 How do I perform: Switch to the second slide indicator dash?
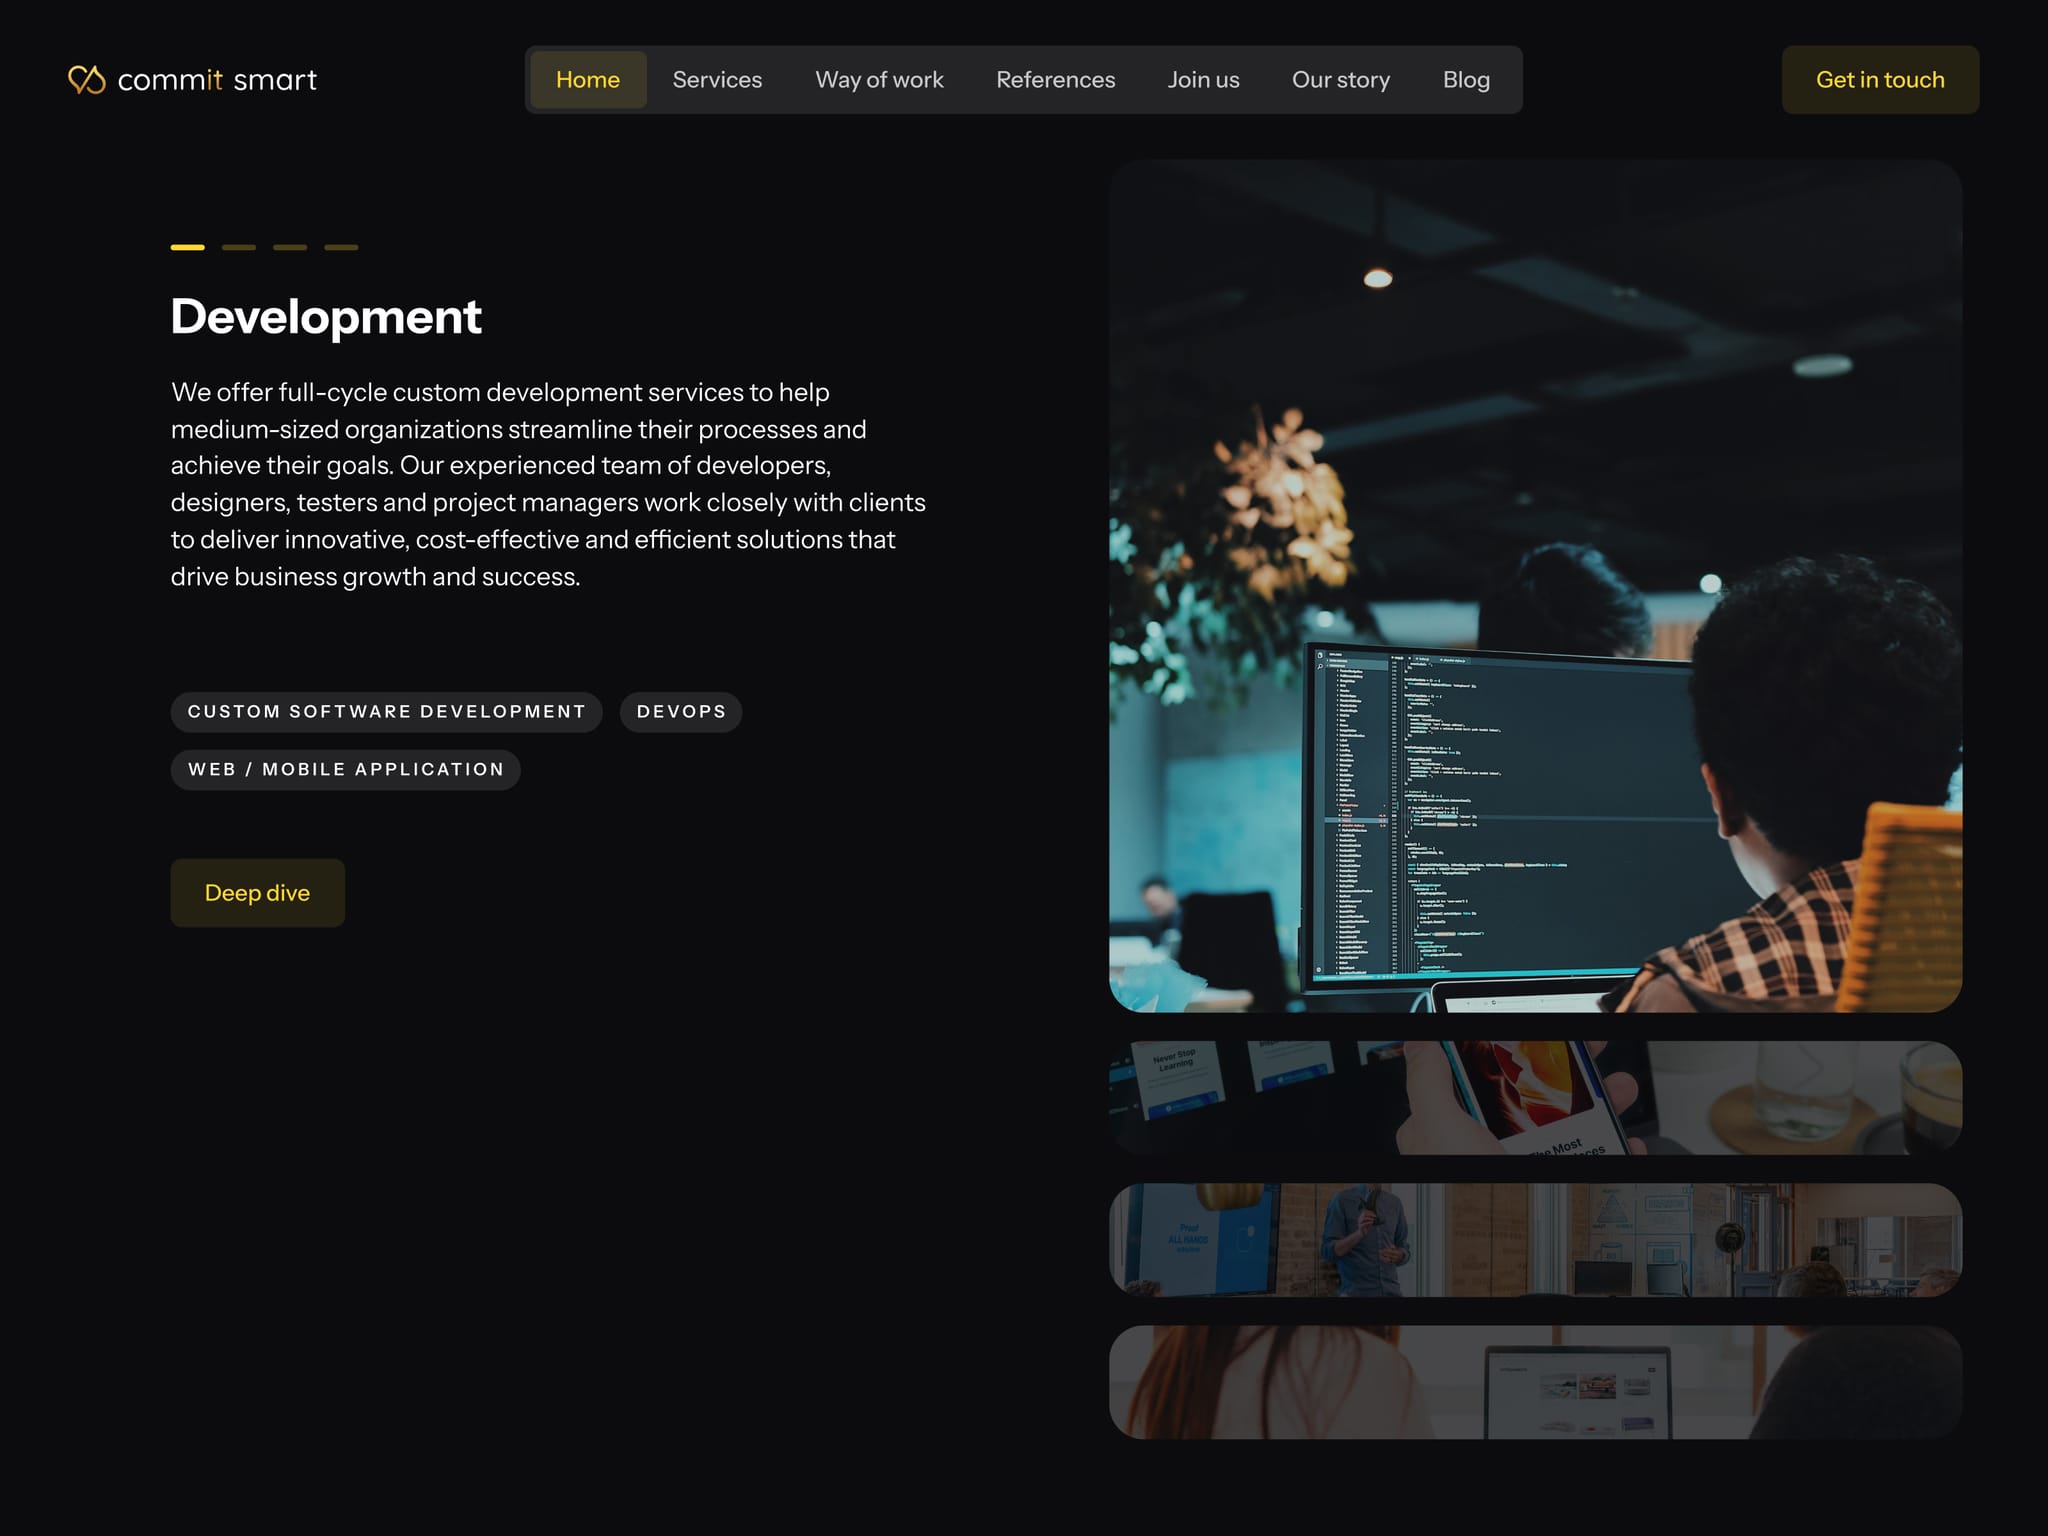pyautogui.click(x=239, y=247)
